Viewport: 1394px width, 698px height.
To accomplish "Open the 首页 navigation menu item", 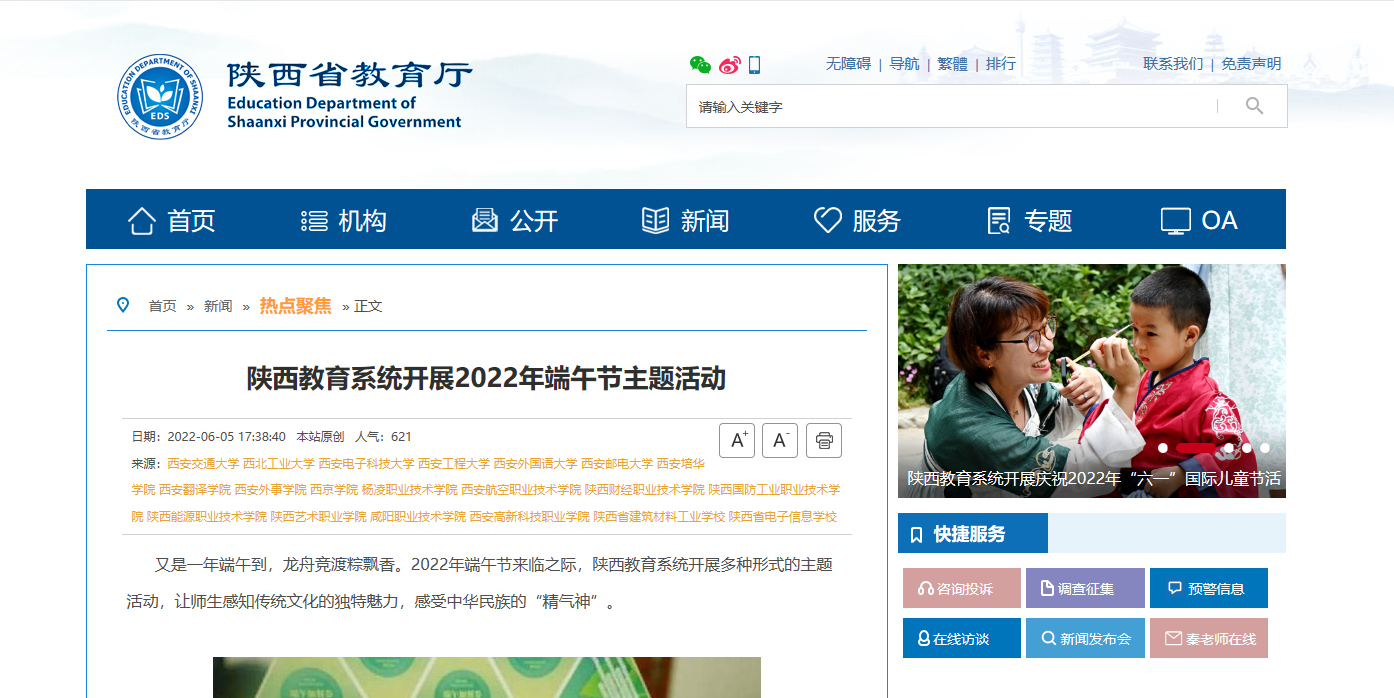I will pos(172,220).
